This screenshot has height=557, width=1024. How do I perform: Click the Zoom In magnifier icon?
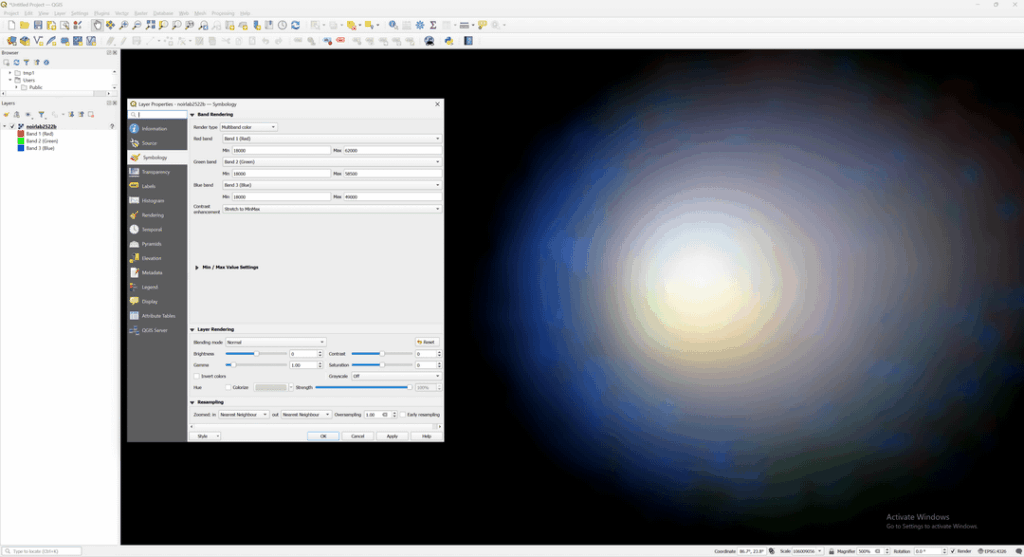[123, 25]
